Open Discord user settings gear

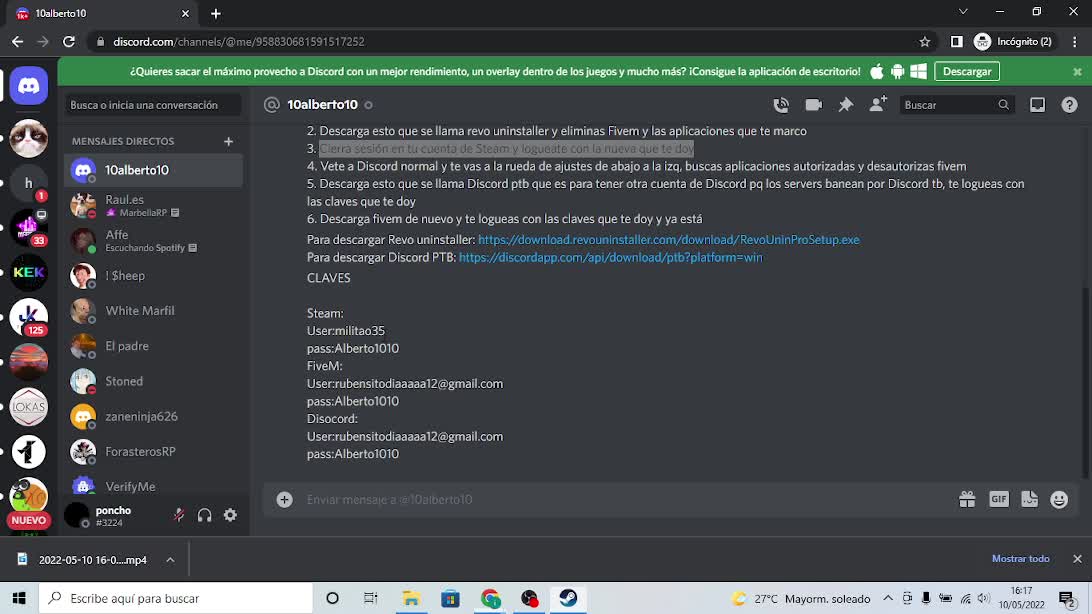point(231,515)
